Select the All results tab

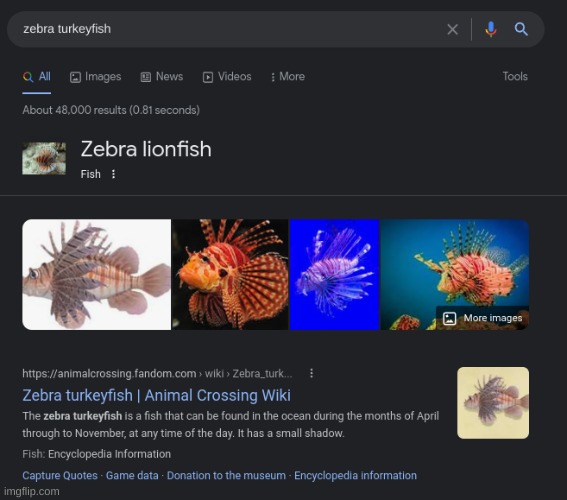coord(37,77)
